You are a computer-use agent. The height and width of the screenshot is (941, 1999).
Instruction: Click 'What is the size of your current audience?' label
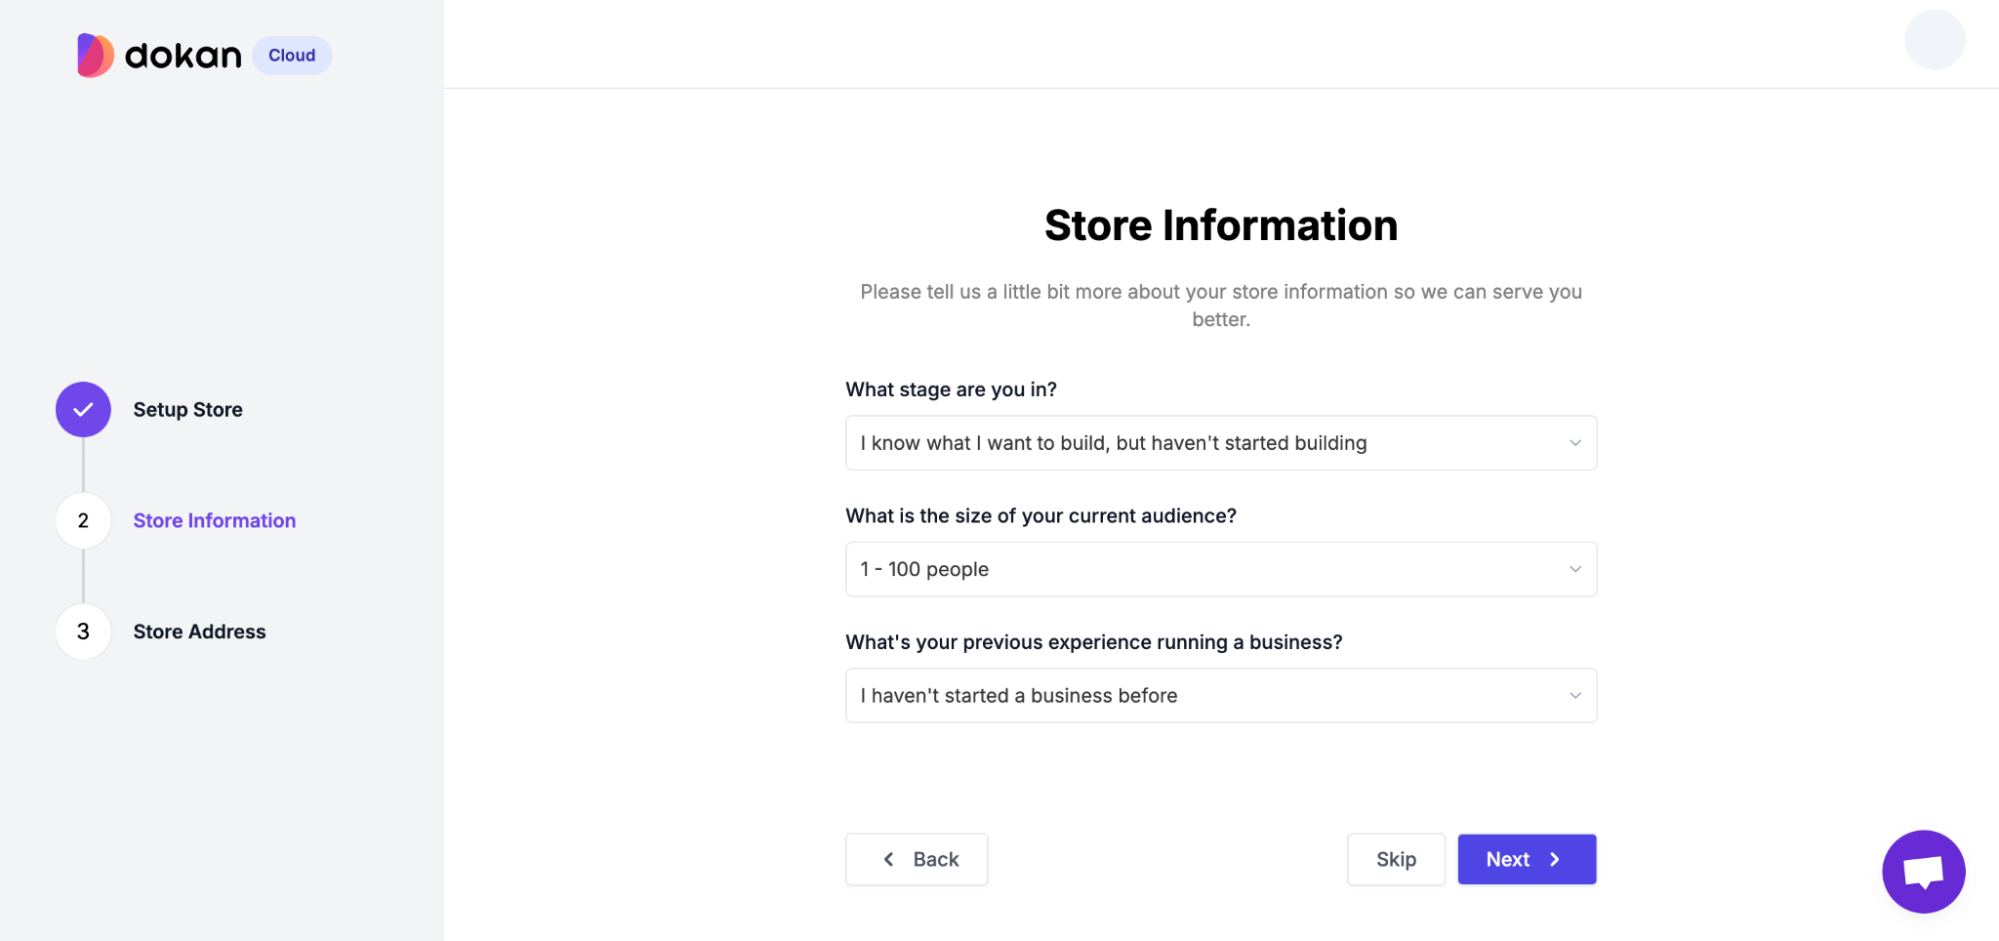[1041, 515]
